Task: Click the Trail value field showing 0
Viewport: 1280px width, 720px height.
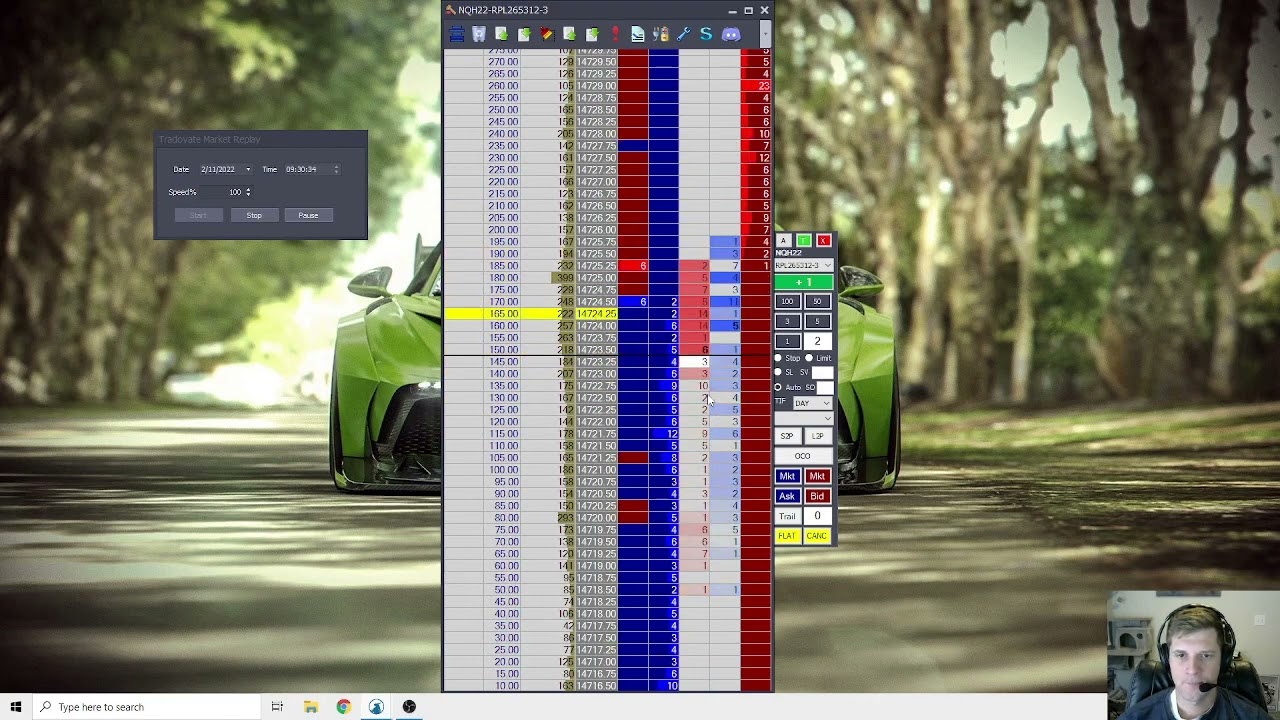Action: pos(817,516)
